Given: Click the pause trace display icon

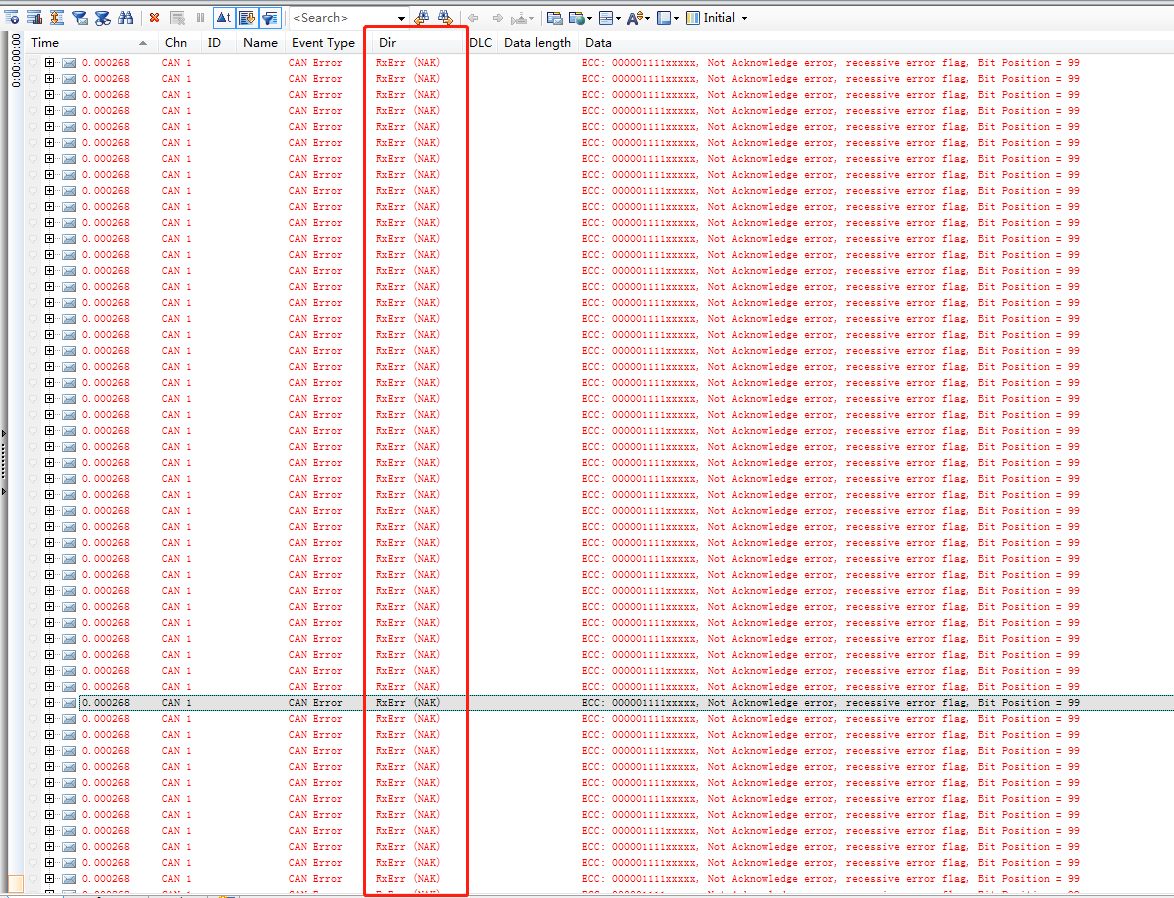Looking at the screenshot, I should point(199,17).
